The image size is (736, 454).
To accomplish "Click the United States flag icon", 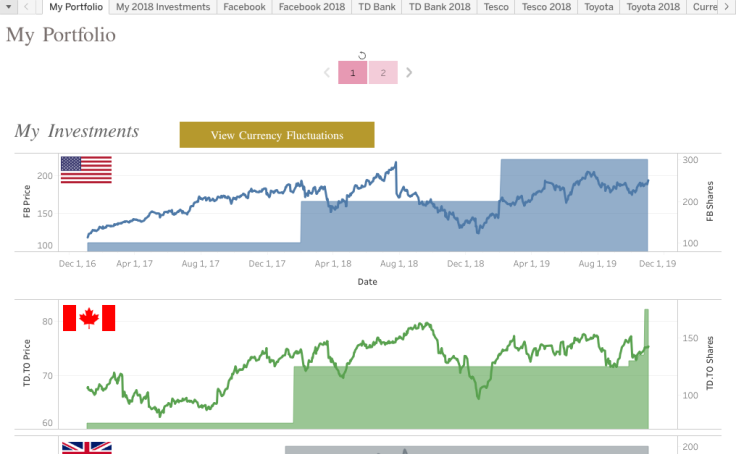I will 86,170.
